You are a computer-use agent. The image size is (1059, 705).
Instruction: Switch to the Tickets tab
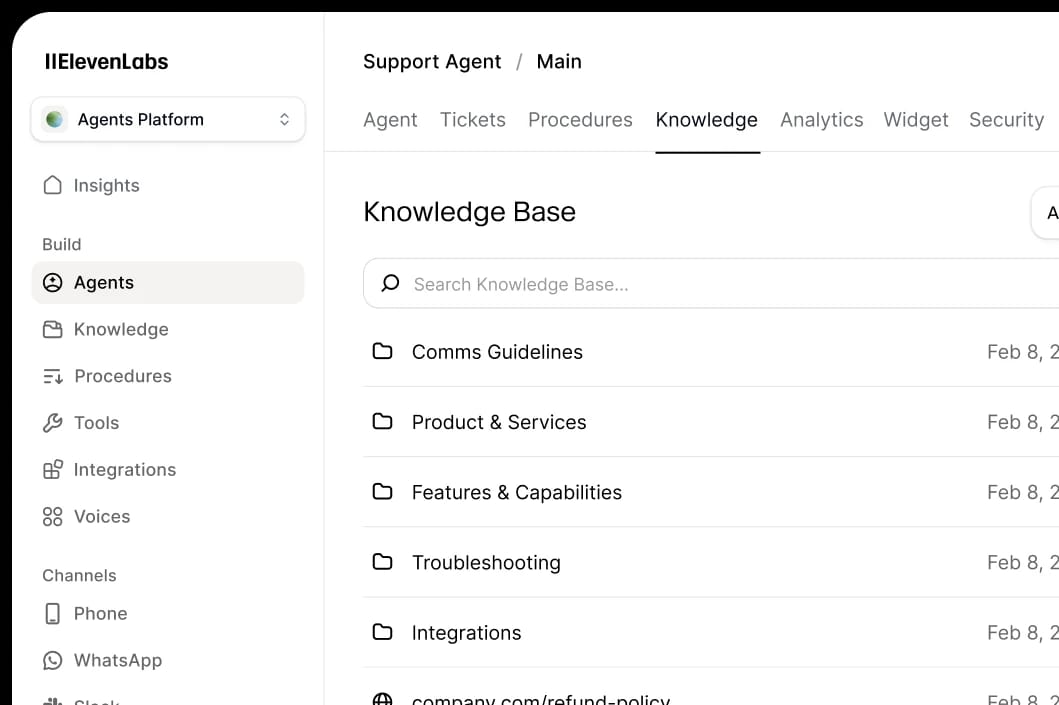[473, 119]
